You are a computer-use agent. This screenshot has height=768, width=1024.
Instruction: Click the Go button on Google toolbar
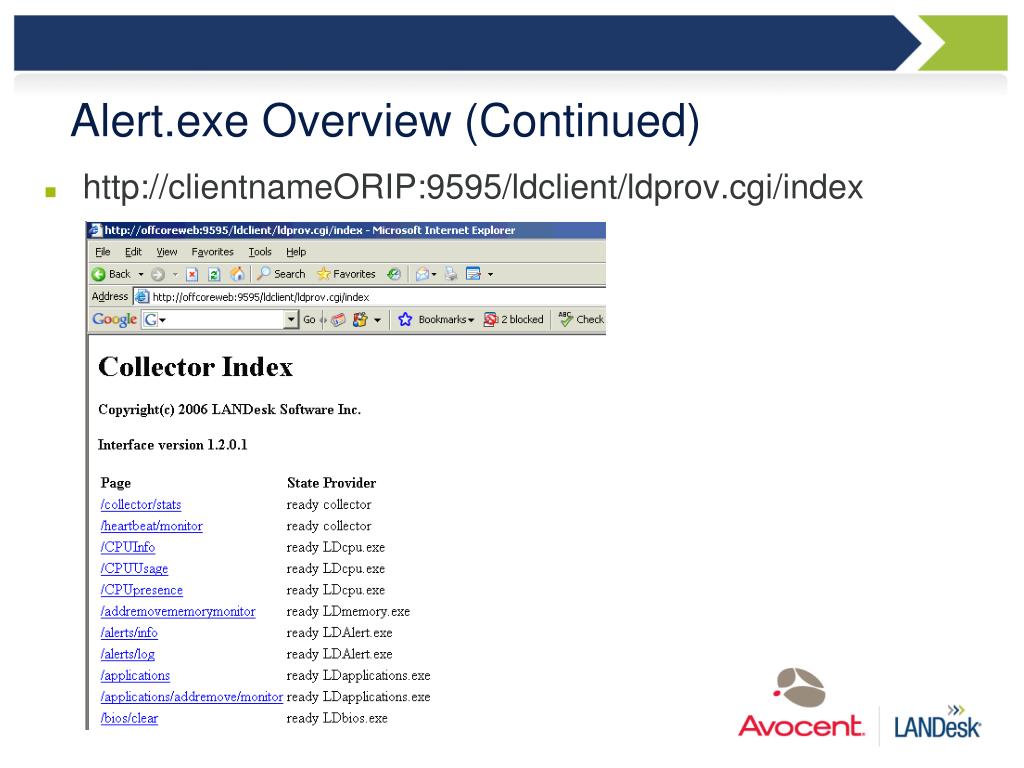310,319
